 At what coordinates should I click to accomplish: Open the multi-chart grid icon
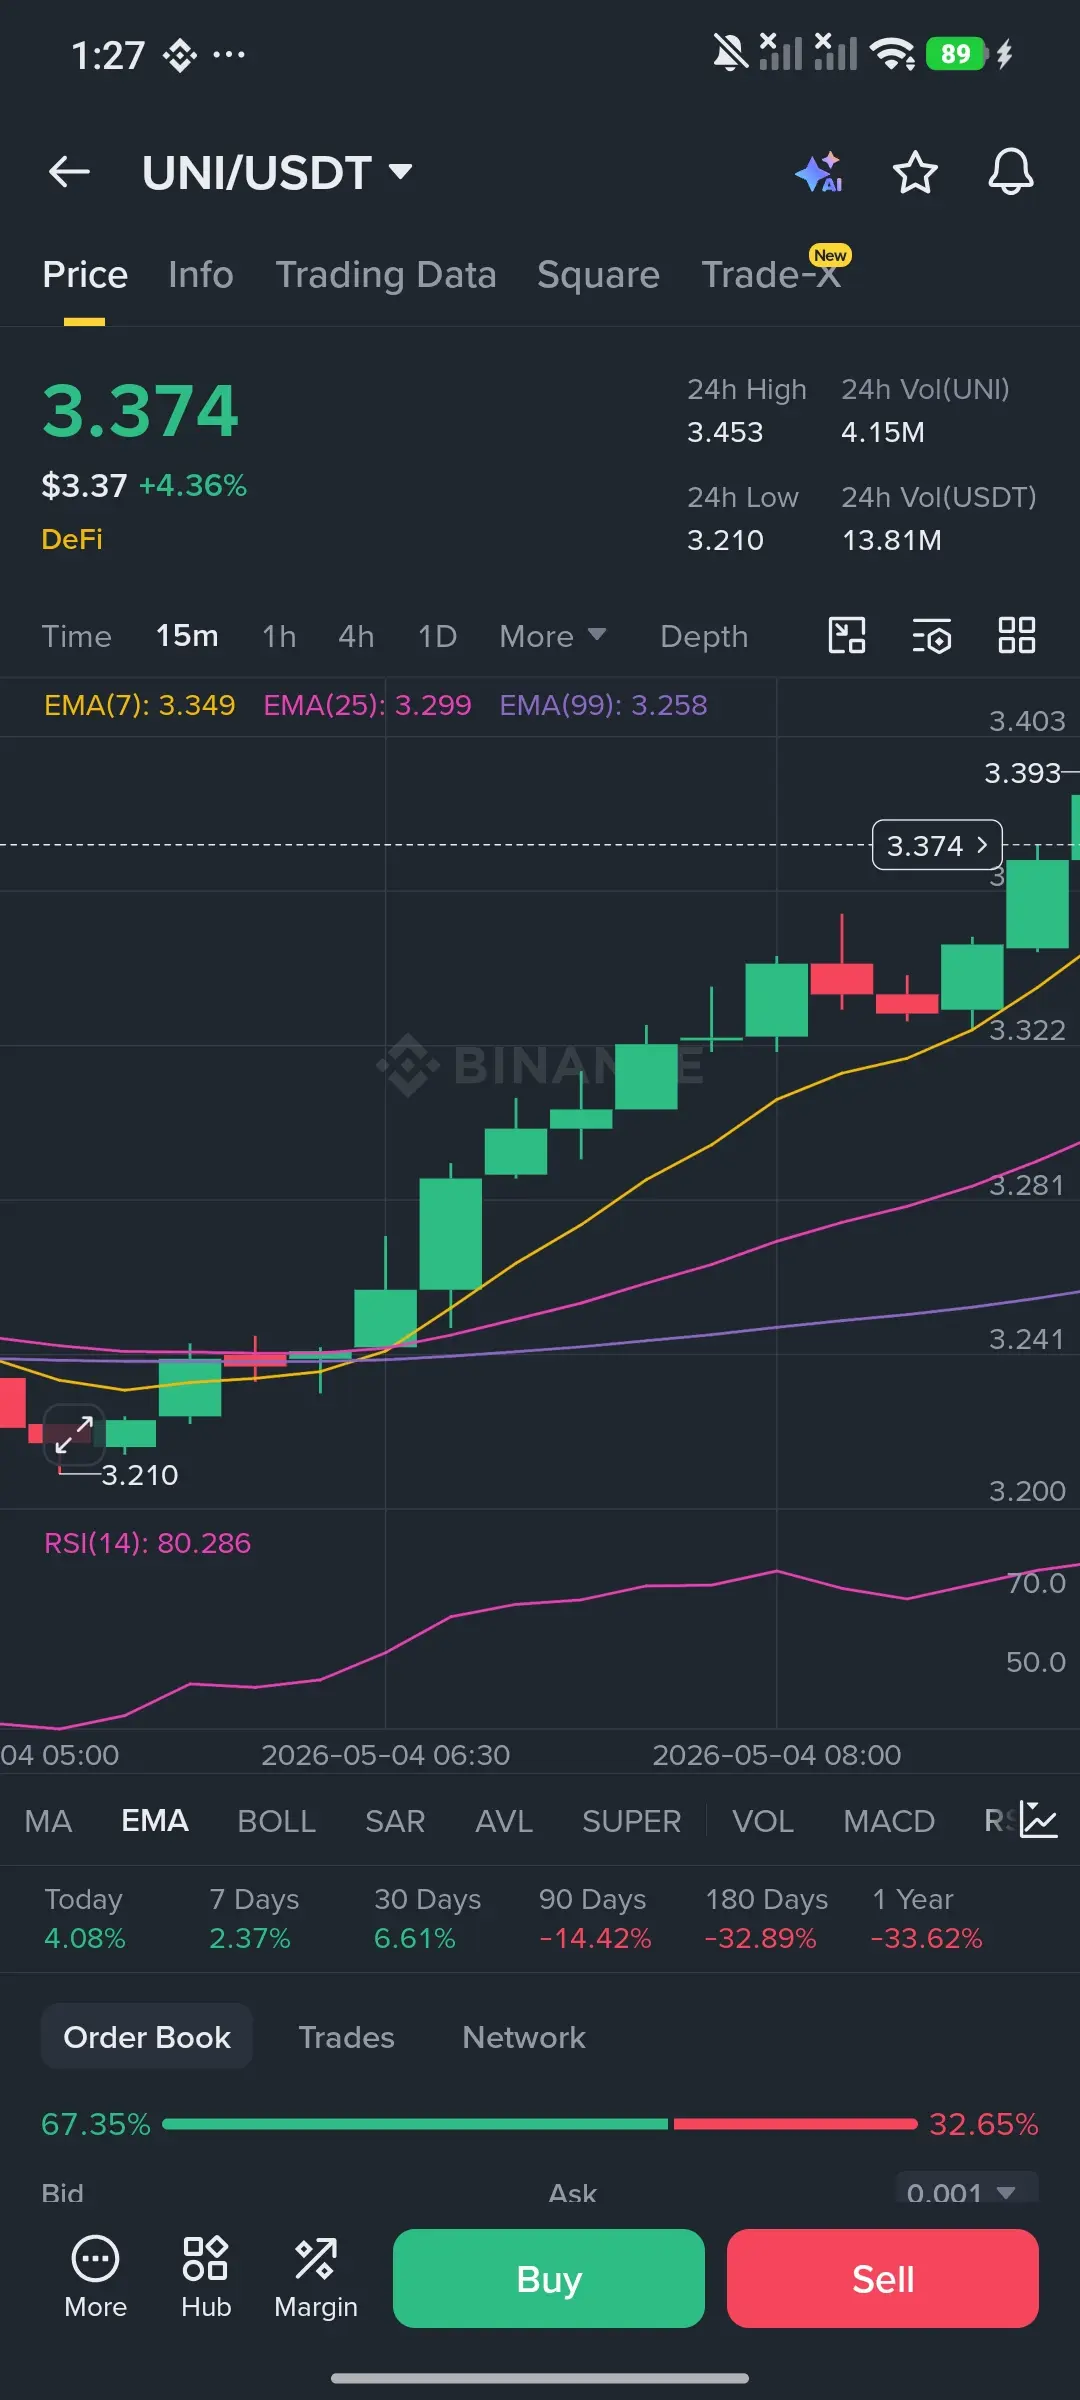(1017, 635)
